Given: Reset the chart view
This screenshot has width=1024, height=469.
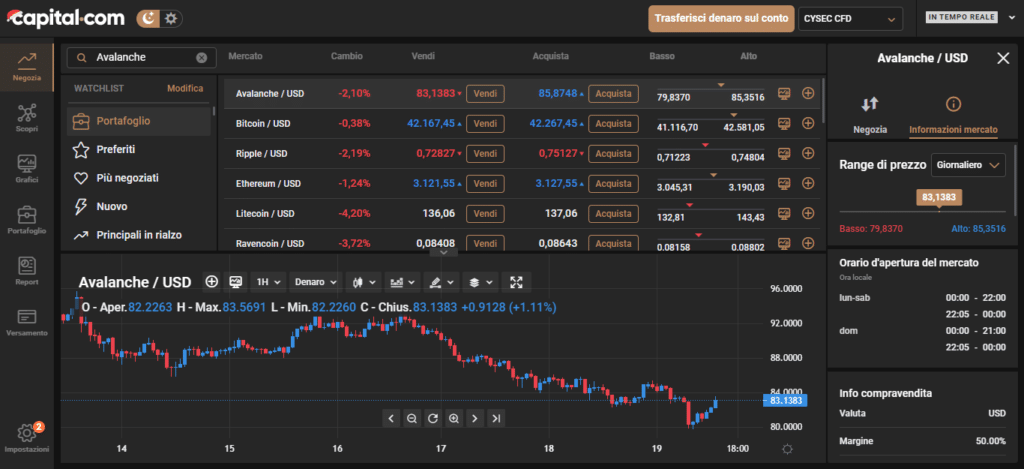Looking at the screenshot, I should coord(432,418).
